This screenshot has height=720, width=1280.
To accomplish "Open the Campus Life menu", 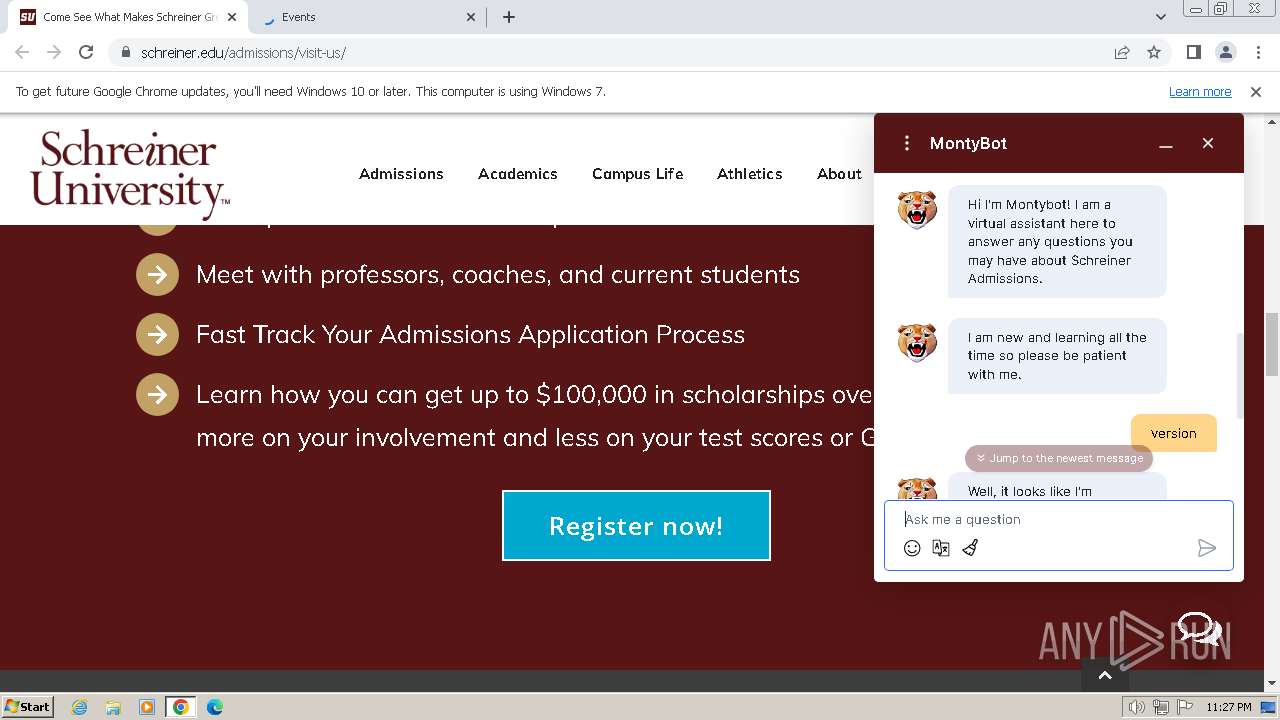I will coord(638,174).
